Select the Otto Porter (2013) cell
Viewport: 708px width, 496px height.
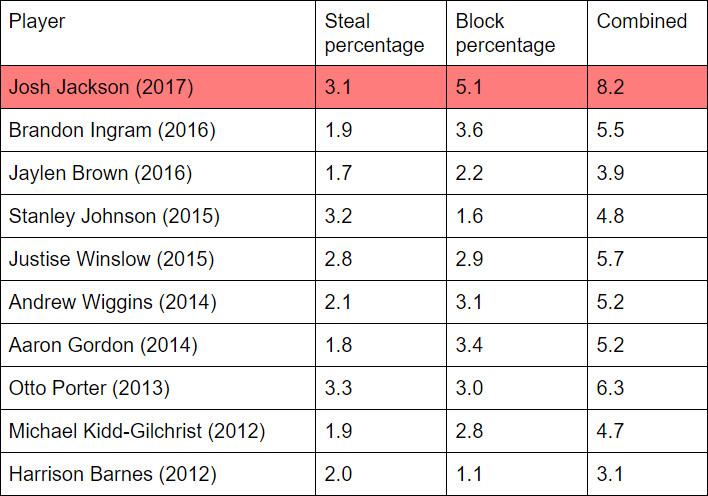(x=89, y=388)
